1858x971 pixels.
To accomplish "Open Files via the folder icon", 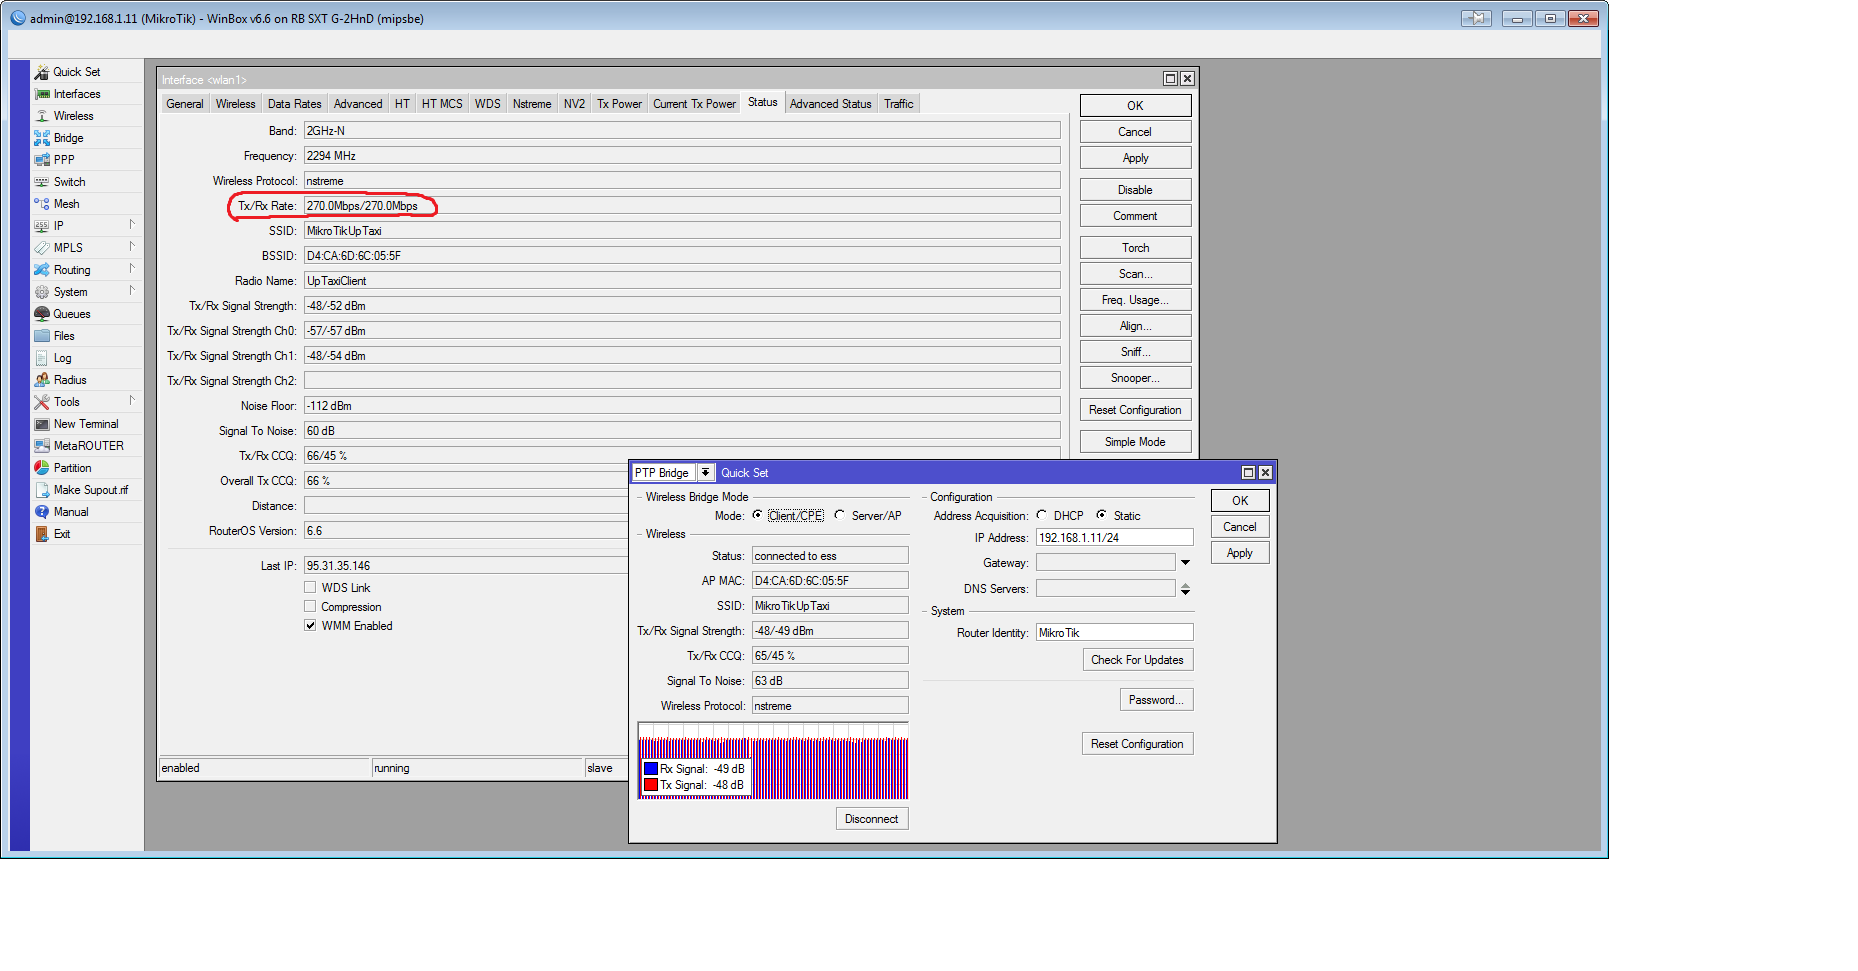I will 42,336.
